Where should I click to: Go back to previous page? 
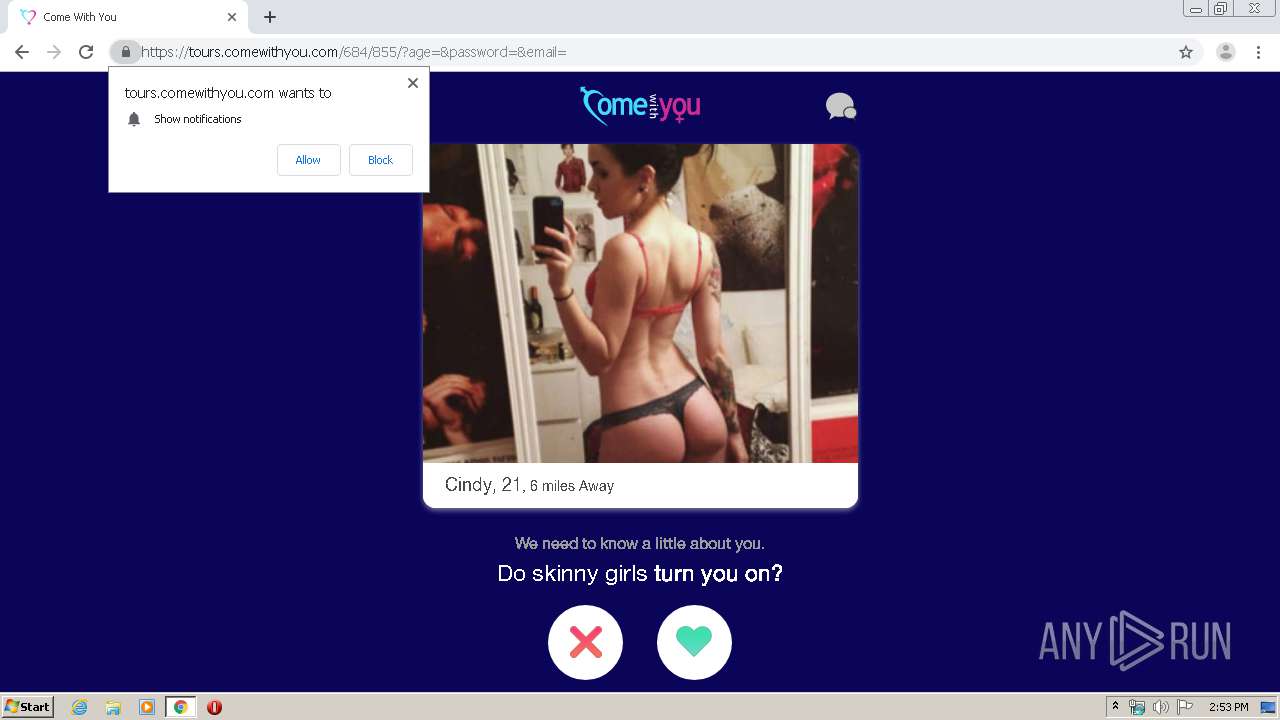[22, 52]
